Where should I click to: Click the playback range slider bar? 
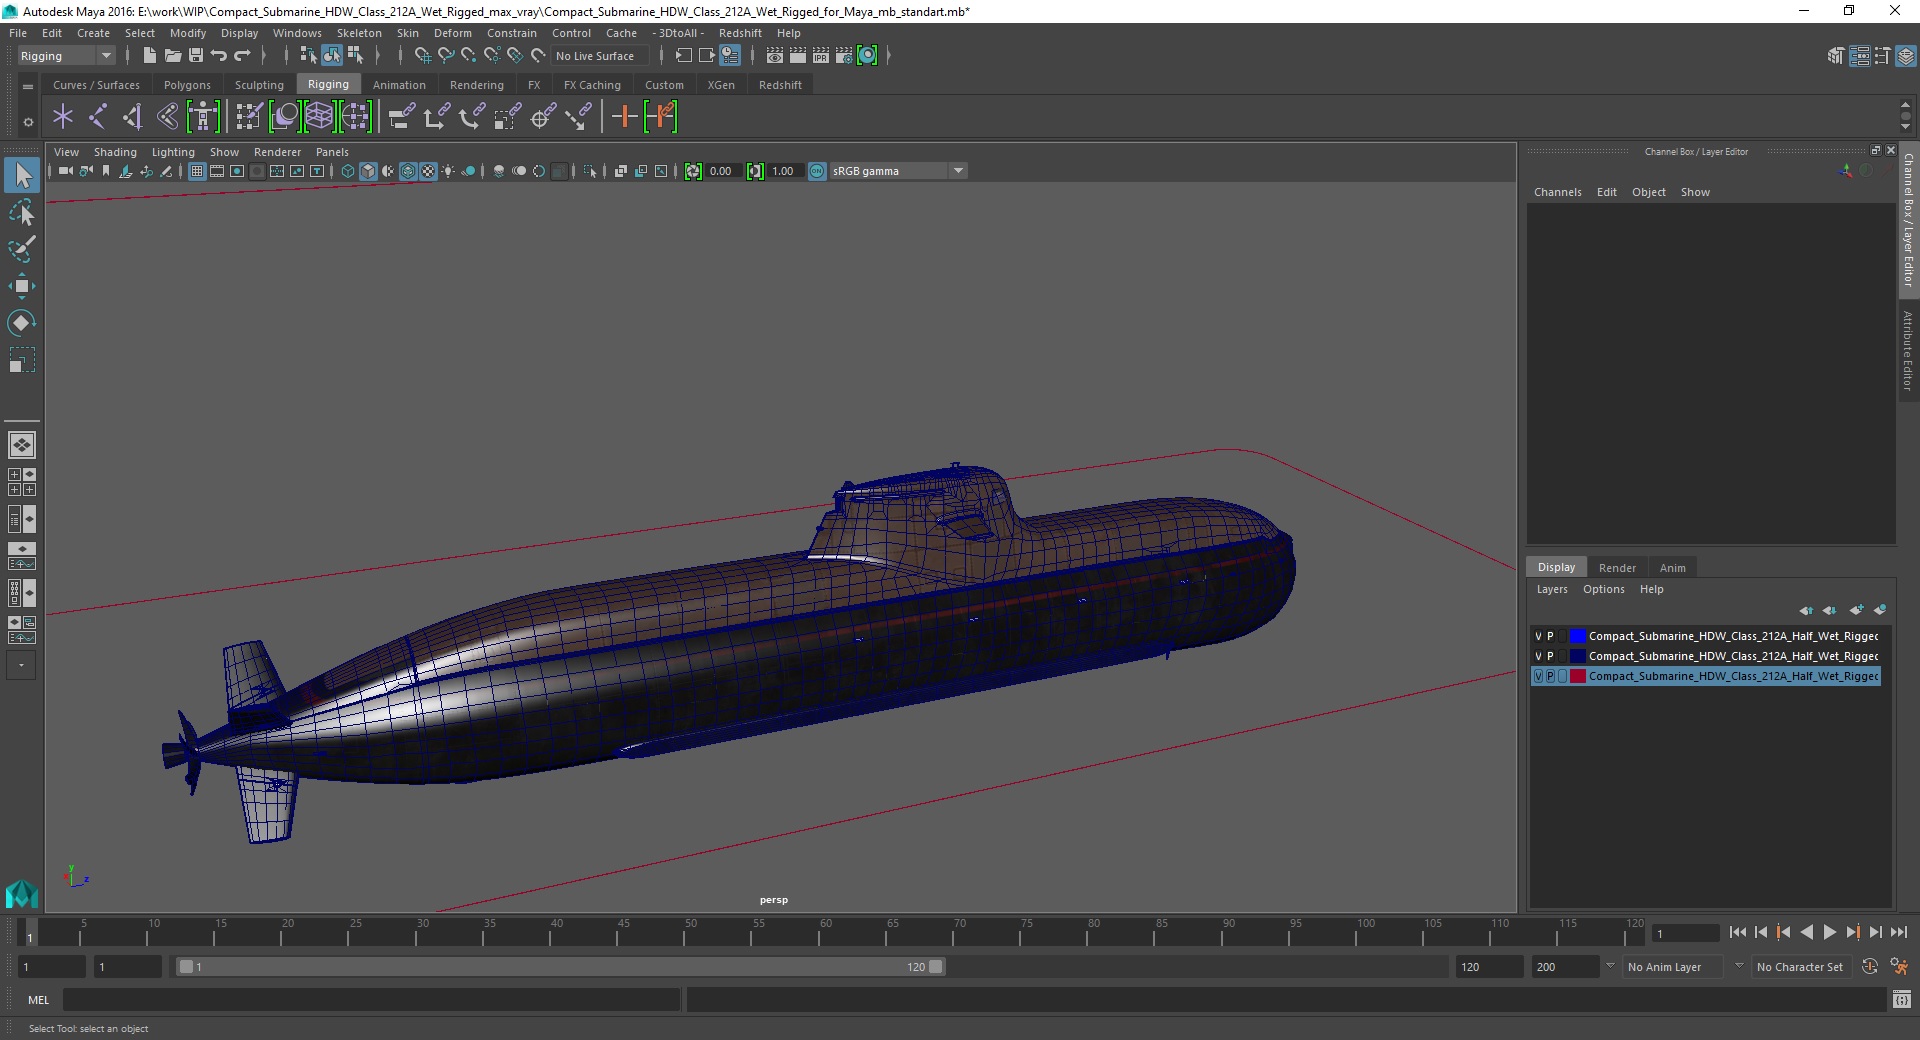pos(560,967)
